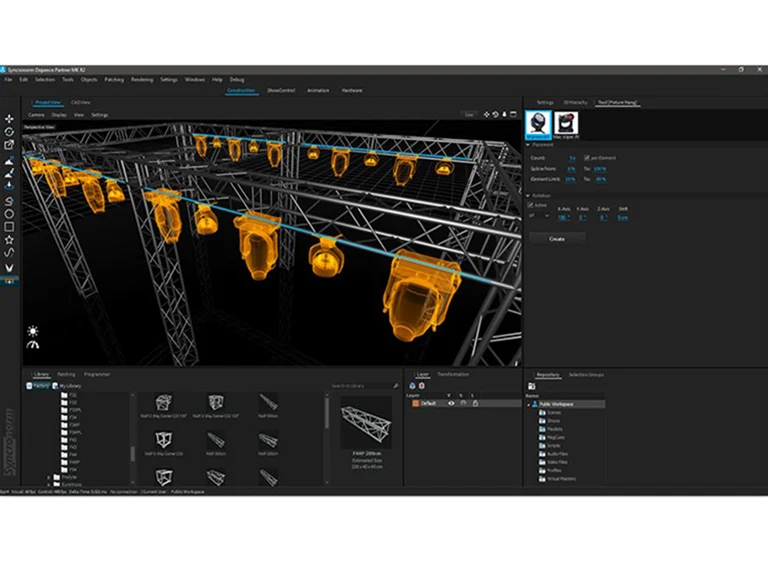Click the speedometer gauge icon in viewport
This screenshot has width=768, height=576.
point(33,345)
